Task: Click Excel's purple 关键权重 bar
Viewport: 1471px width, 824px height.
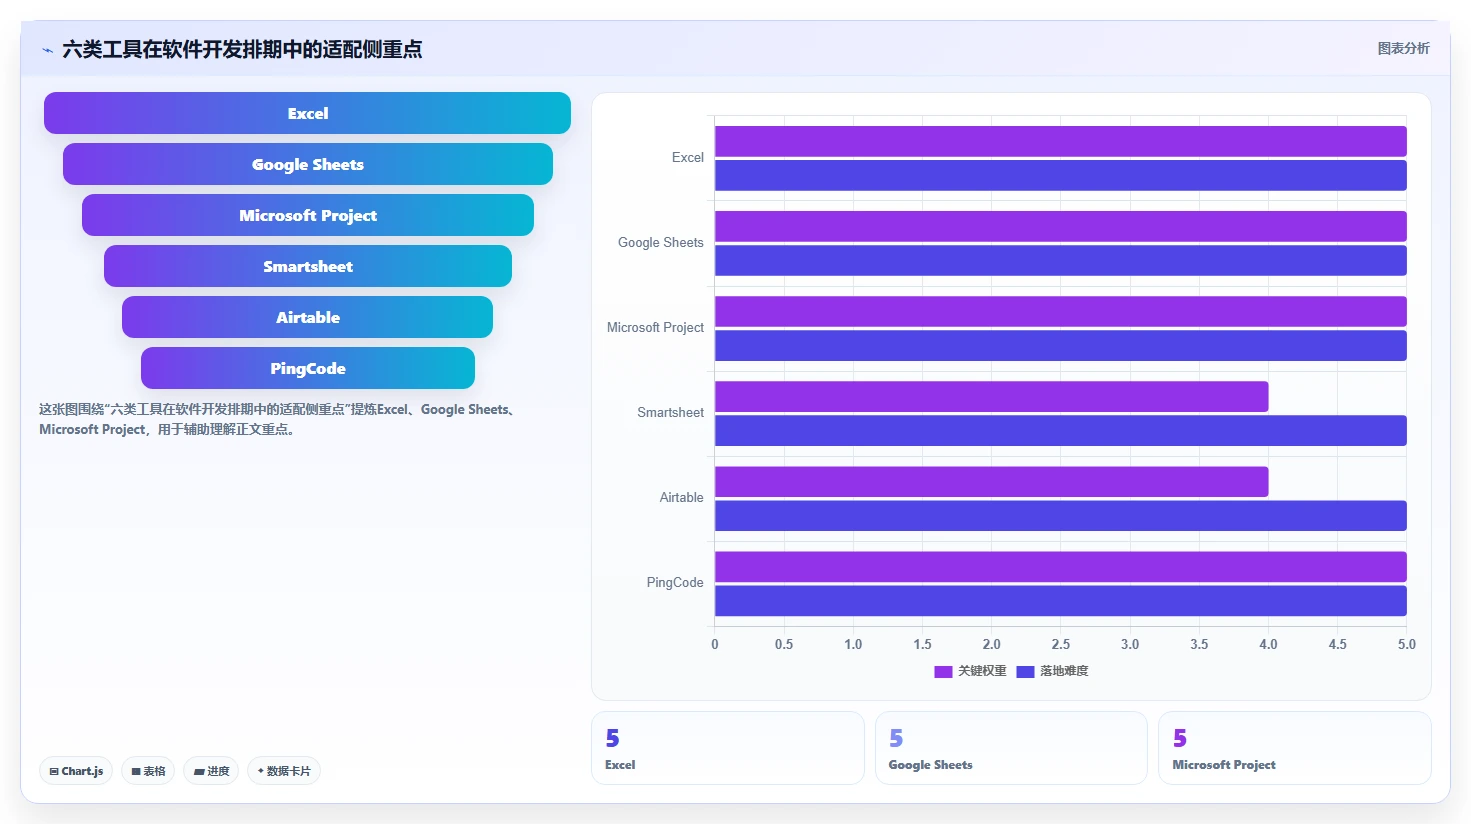Action: tap(1060, 141)
